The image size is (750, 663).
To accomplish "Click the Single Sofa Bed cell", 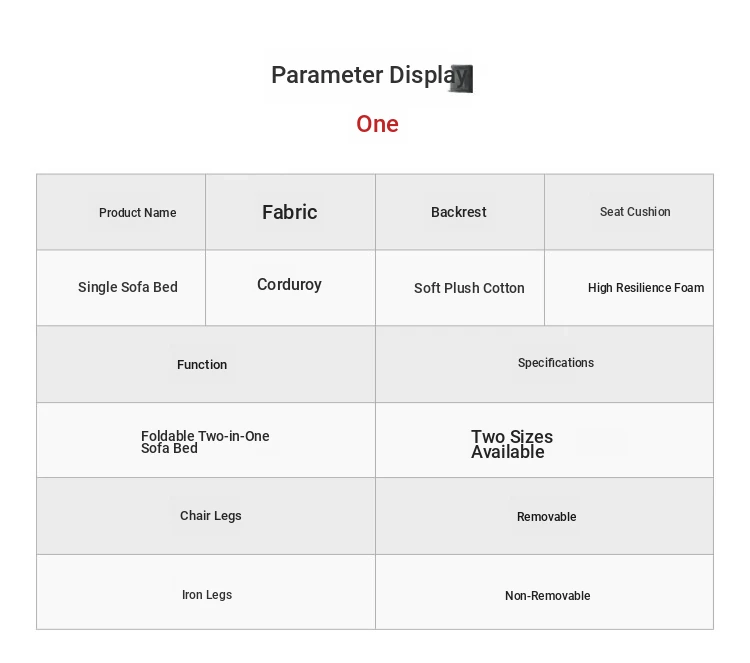I will tap(128, 287).
